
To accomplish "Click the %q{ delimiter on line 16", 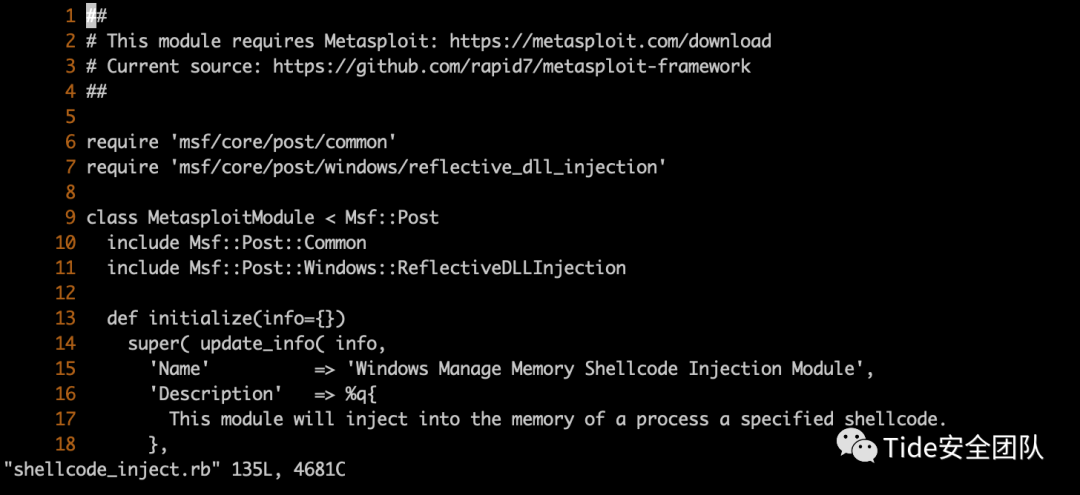I will tap(360, 393).
